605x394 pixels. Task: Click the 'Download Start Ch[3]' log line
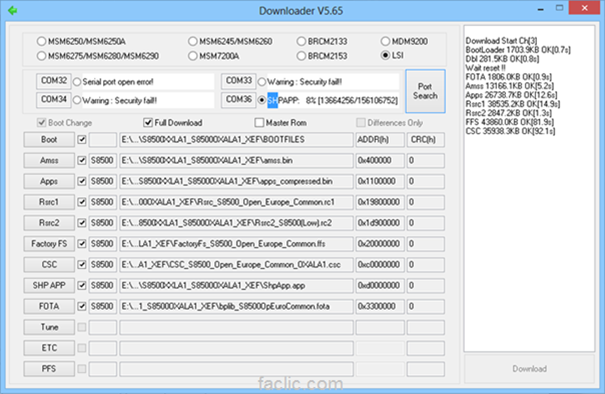coord(501,41)
